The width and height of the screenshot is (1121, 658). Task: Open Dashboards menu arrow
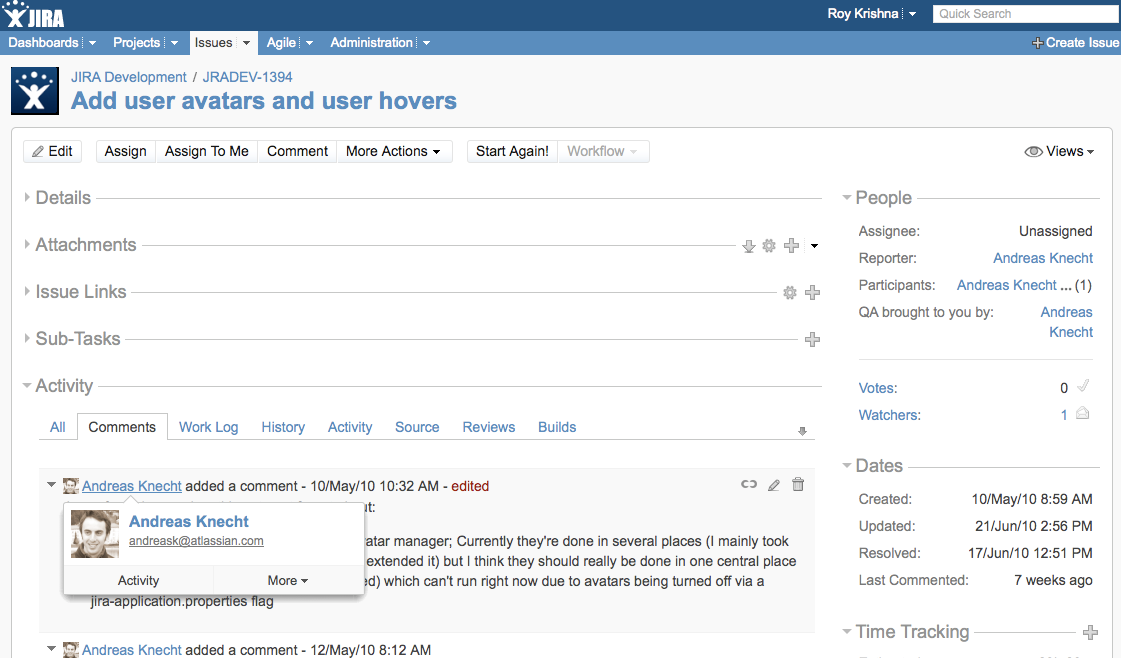click(x=92, y=43)
